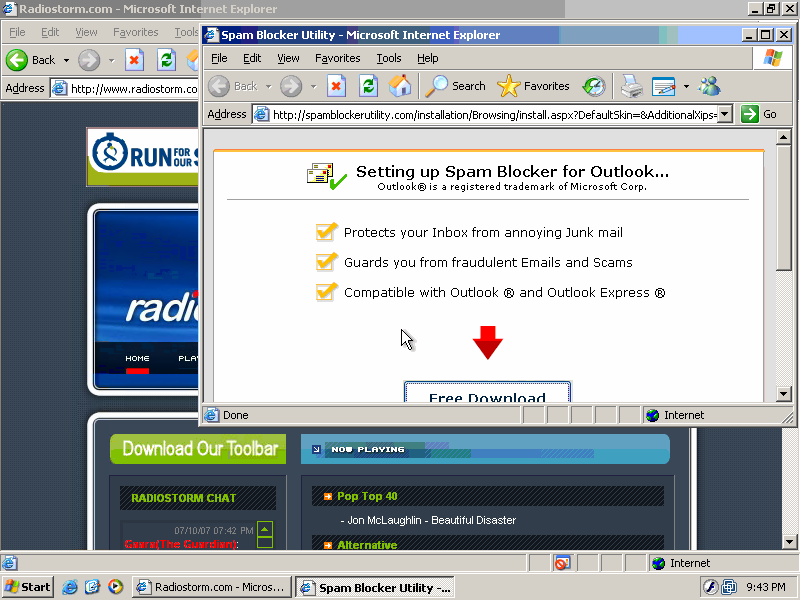
Task: Expand the Forward dropdown in Radiostorm window
Action: click(111, 60)
